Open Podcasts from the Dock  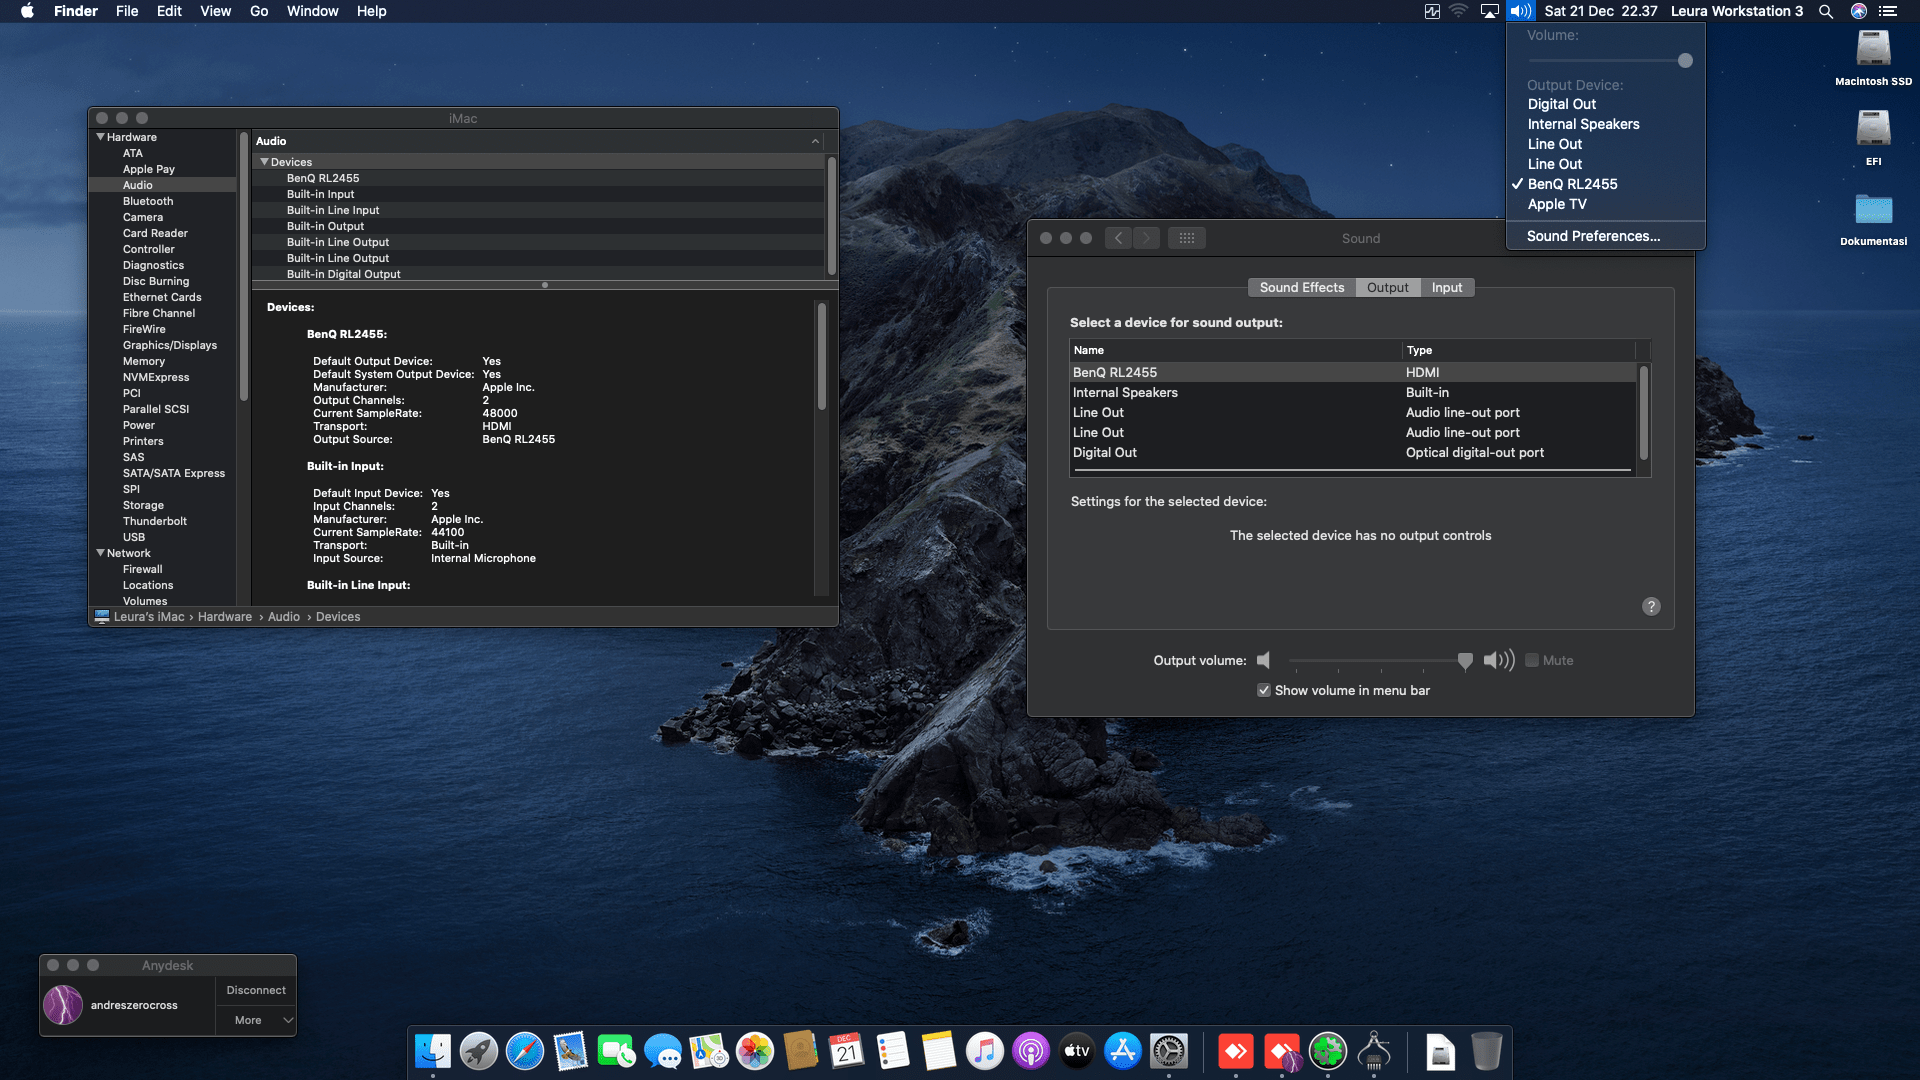click(1030, 1052)
